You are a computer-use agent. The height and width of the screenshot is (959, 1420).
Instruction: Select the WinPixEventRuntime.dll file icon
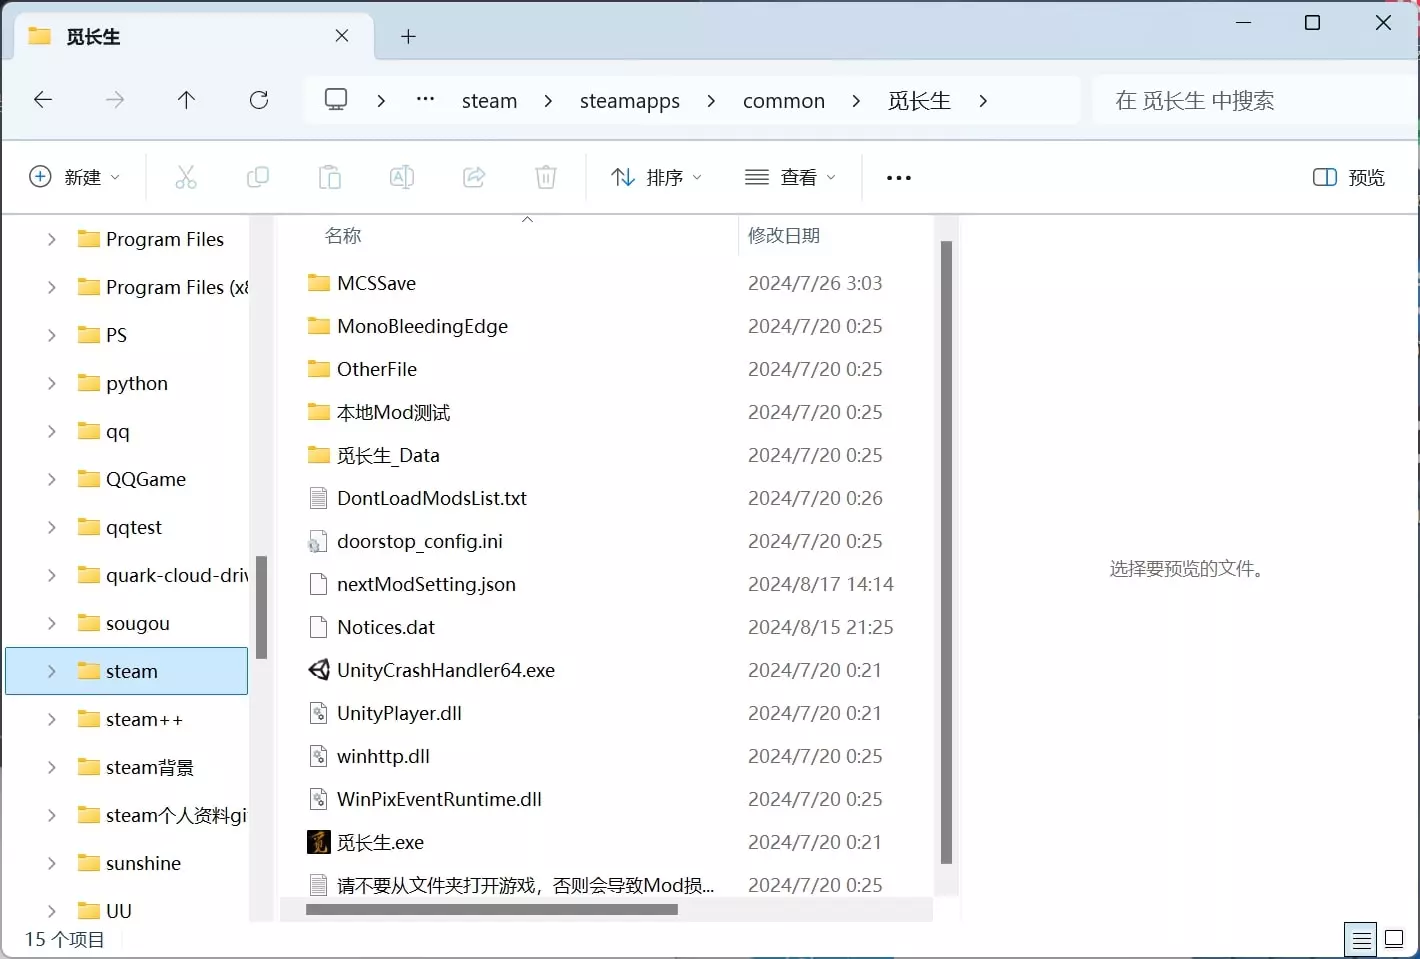[x=319, y=799]
